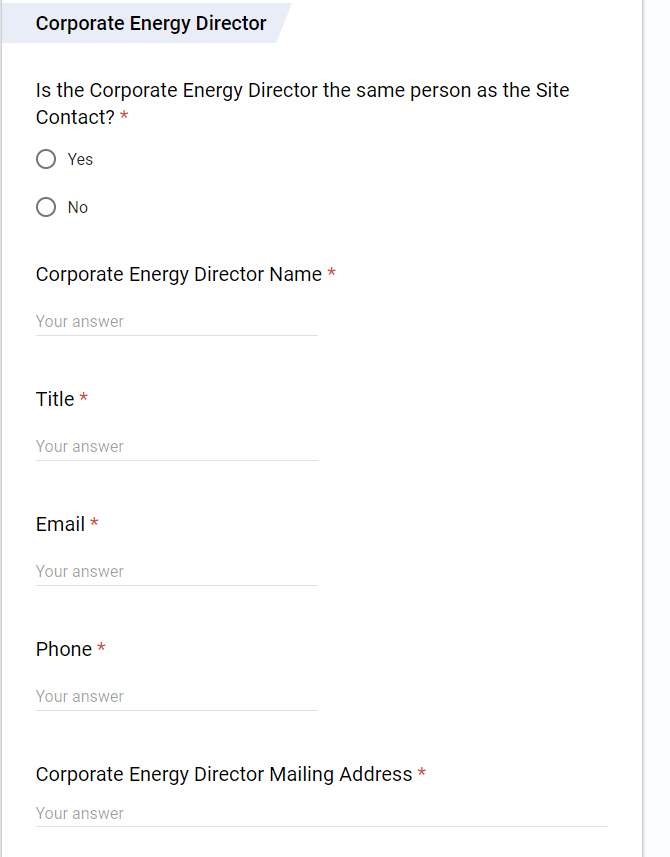
Task: Click the required asterisk beside Phone
Action: 101,649
